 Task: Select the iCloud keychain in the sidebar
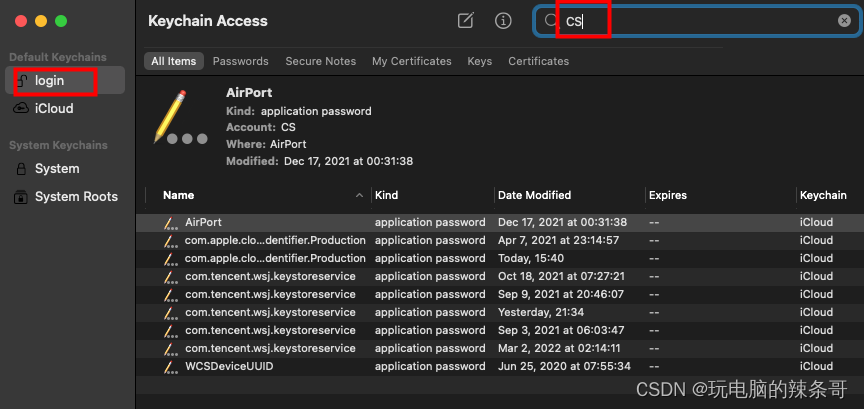(x=65, y=109)
